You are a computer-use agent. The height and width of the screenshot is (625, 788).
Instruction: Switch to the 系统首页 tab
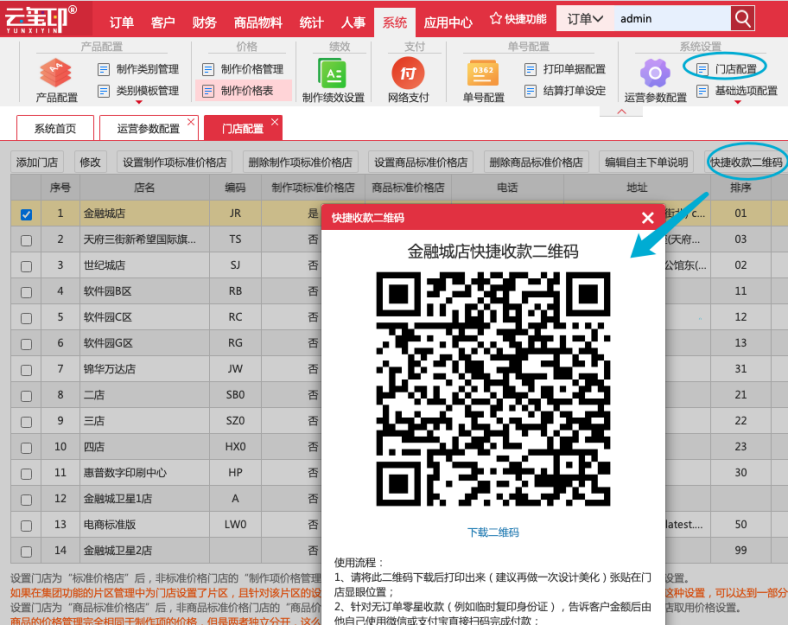pyautogui.click(x=55, y=129)
